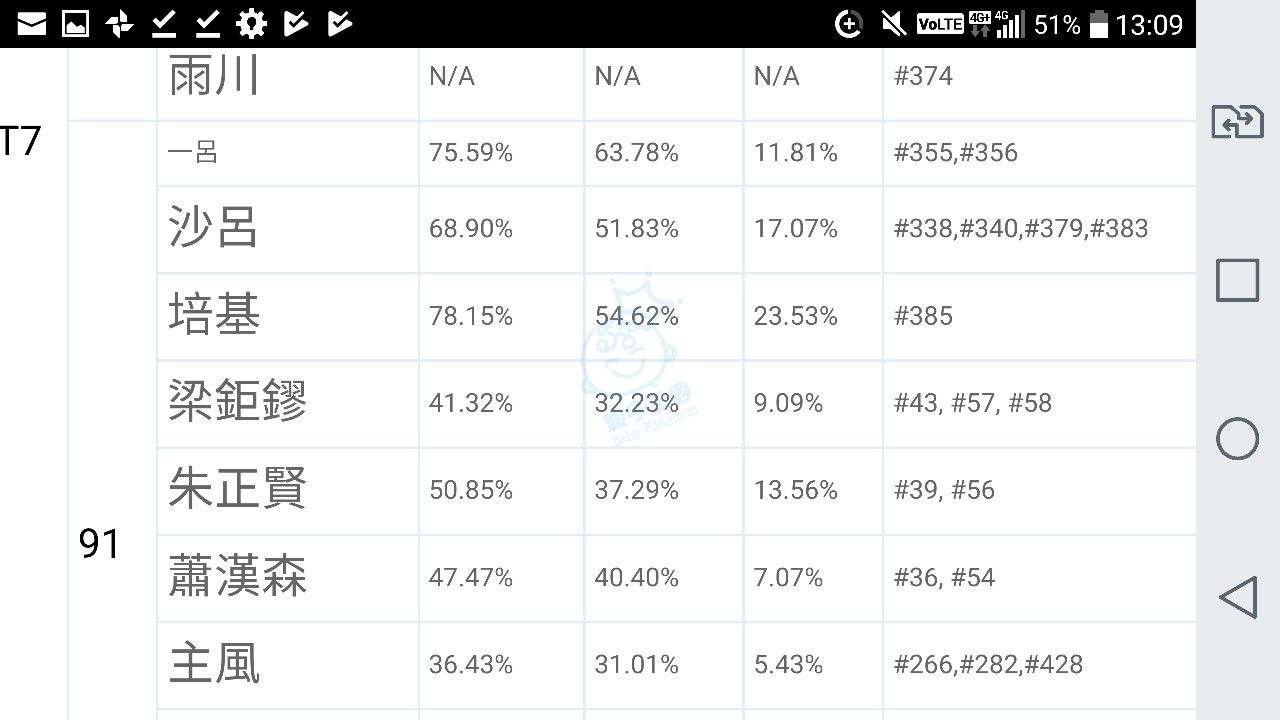The height and width of the screenshot is (720, 1280).
Task: Tap the picture notification icon in status bar
Action: click(76, 24)
